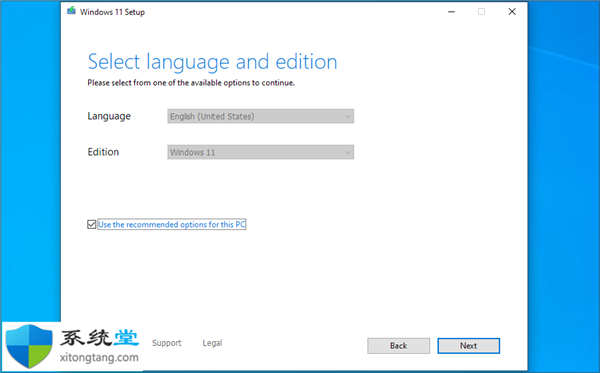This screenshot has height=373, width=600.
Task: Open the Support link
Action: [166, 343]
